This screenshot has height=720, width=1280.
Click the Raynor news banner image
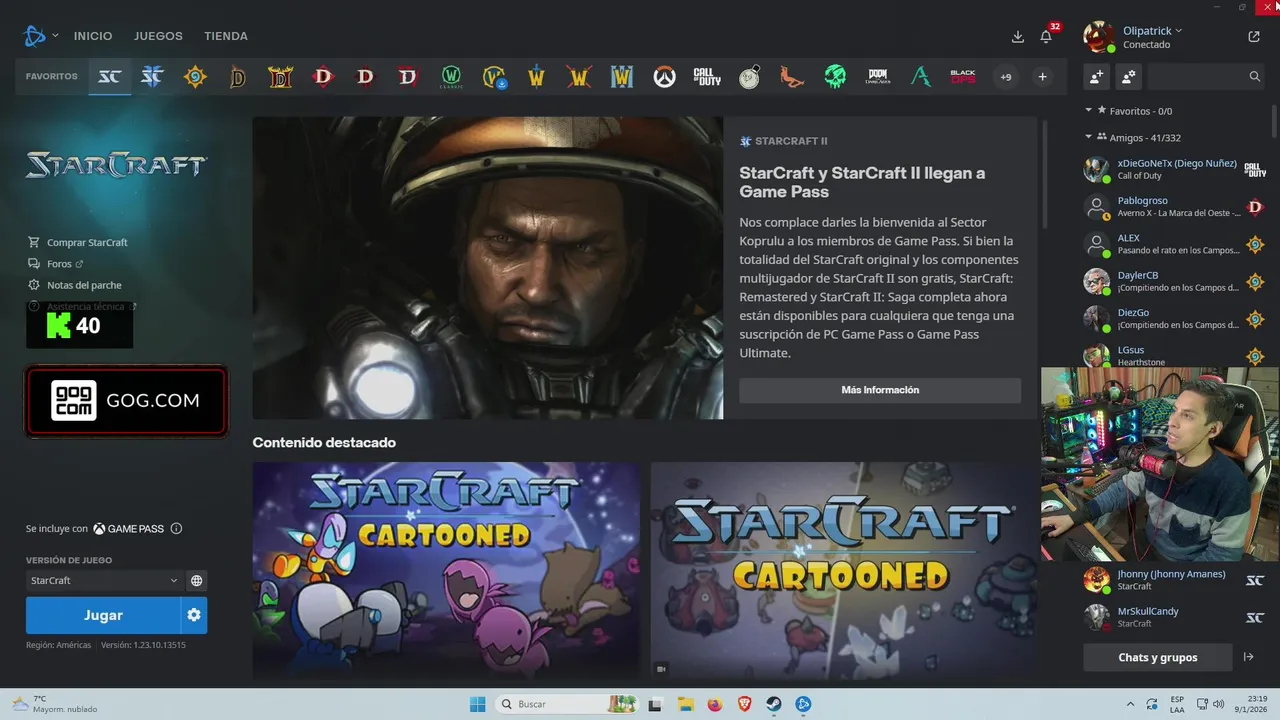click(x=488, y=268)
